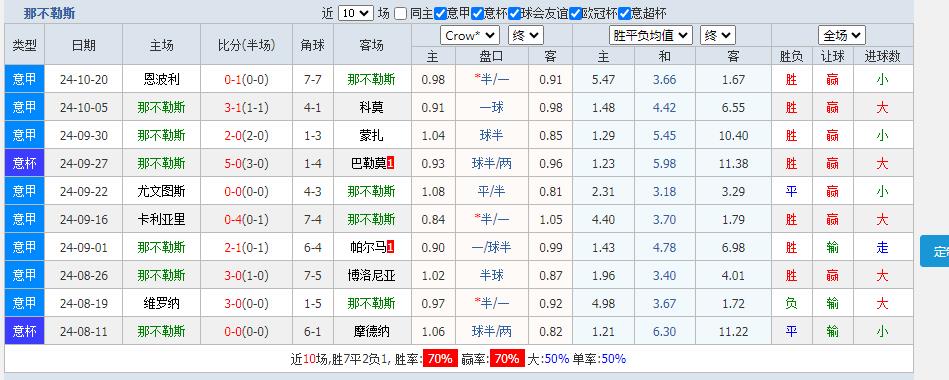Expand the 终 dropdown beside 胜平负均值
949x380 pixels.
coord(718,36)
